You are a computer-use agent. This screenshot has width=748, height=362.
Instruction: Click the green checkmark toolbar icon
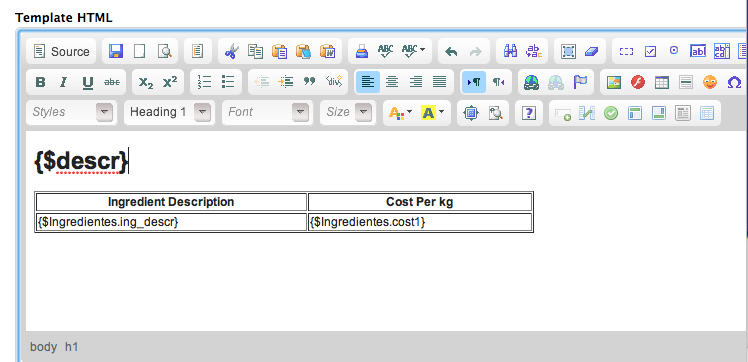[x=611, y=113]
